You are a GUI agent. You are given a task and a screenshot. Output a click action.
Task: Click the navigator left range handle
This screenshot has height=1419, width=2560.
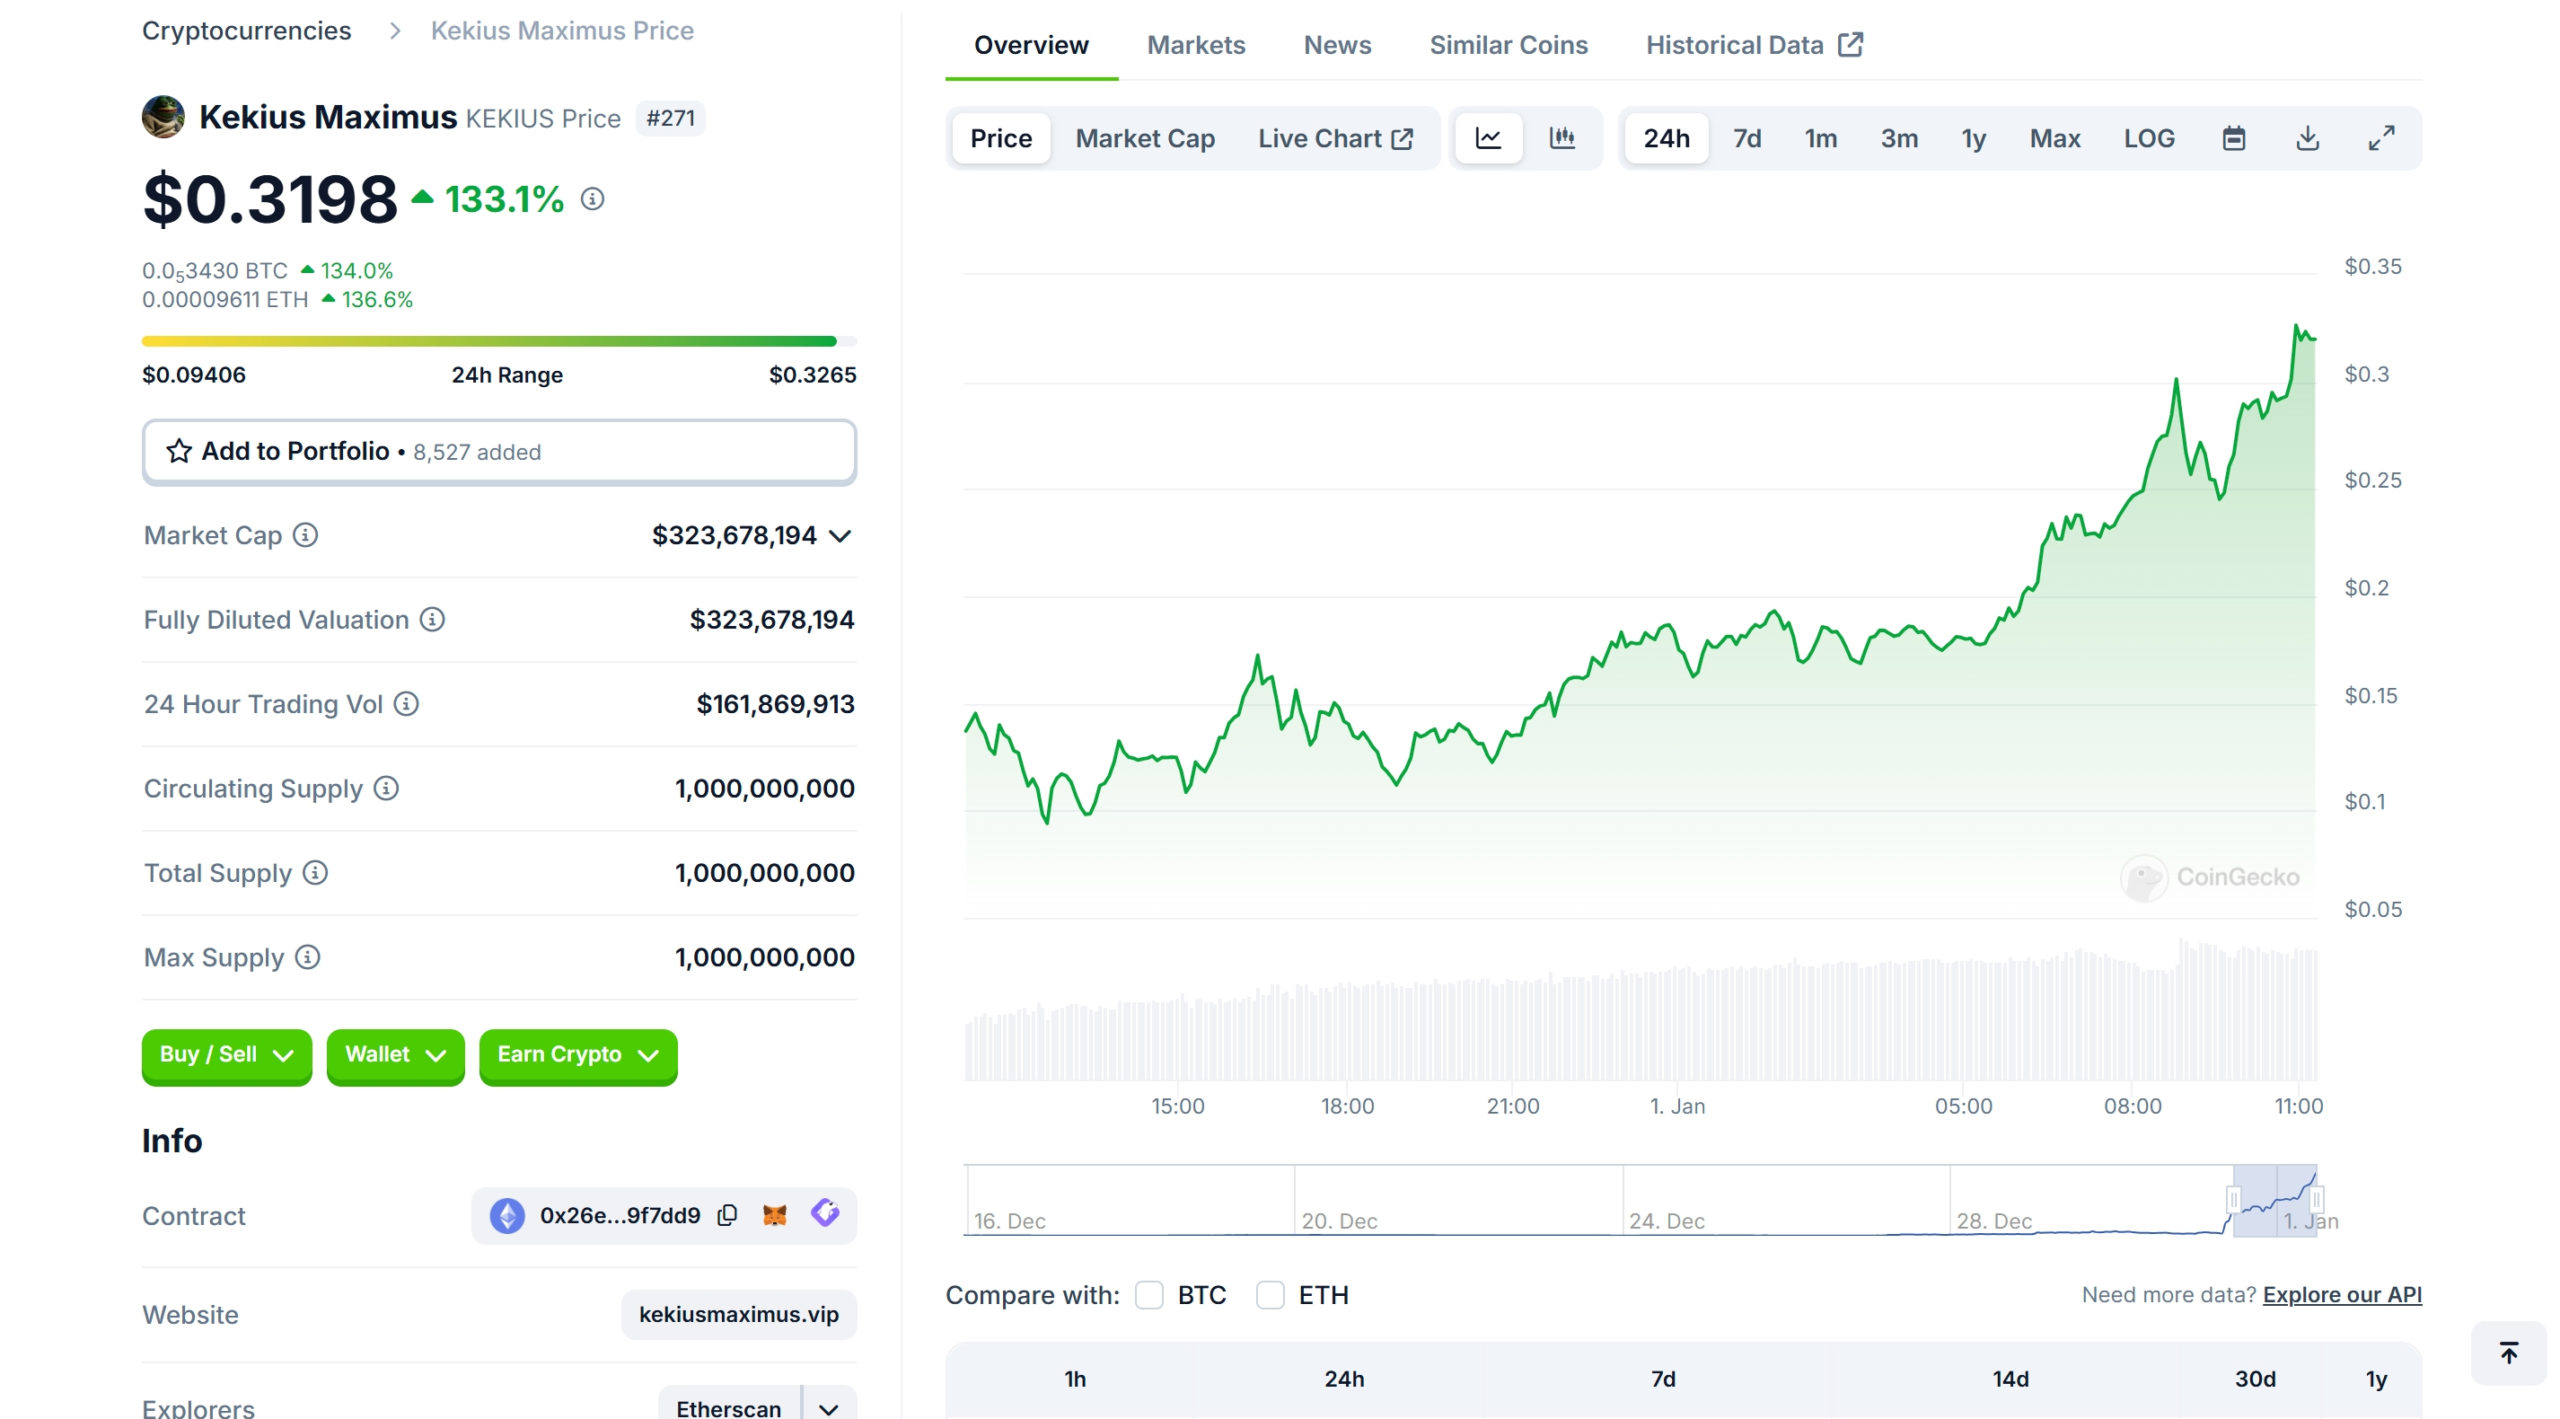tap(2233, 1199)
